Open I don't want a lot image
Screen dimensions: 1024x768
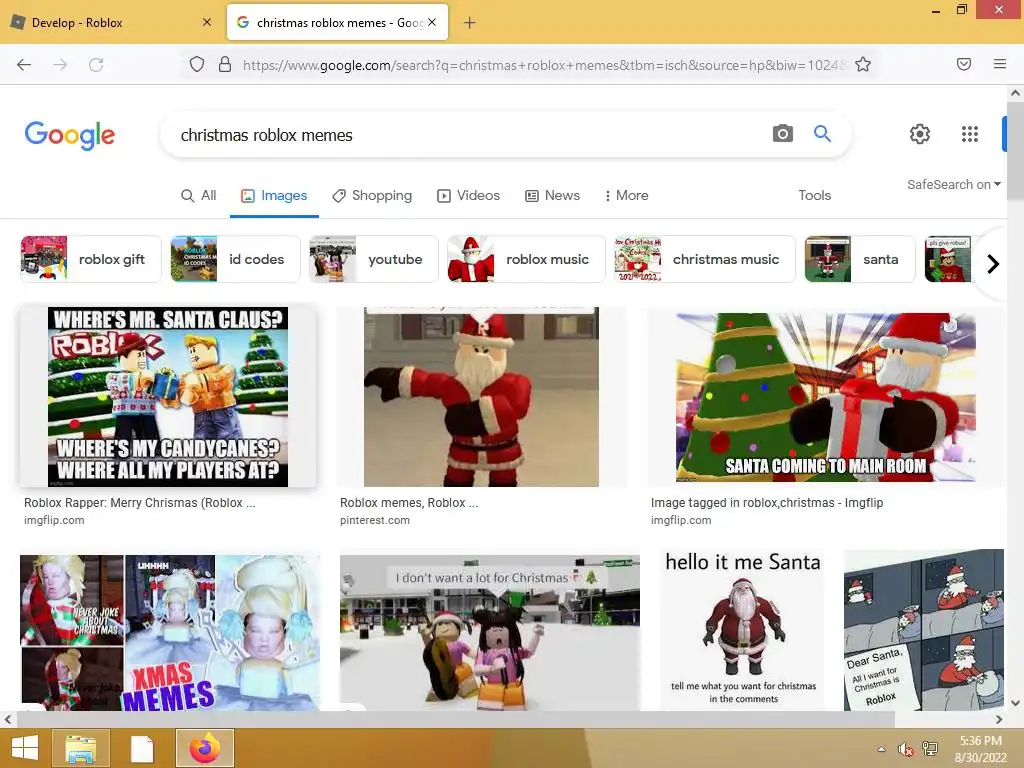tap(490, 632)
